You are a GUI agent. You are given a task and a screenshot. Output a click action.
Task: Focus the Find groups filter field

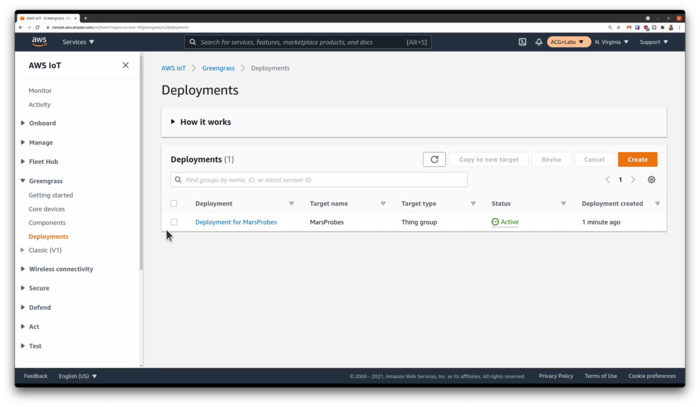tap(319, 180)
